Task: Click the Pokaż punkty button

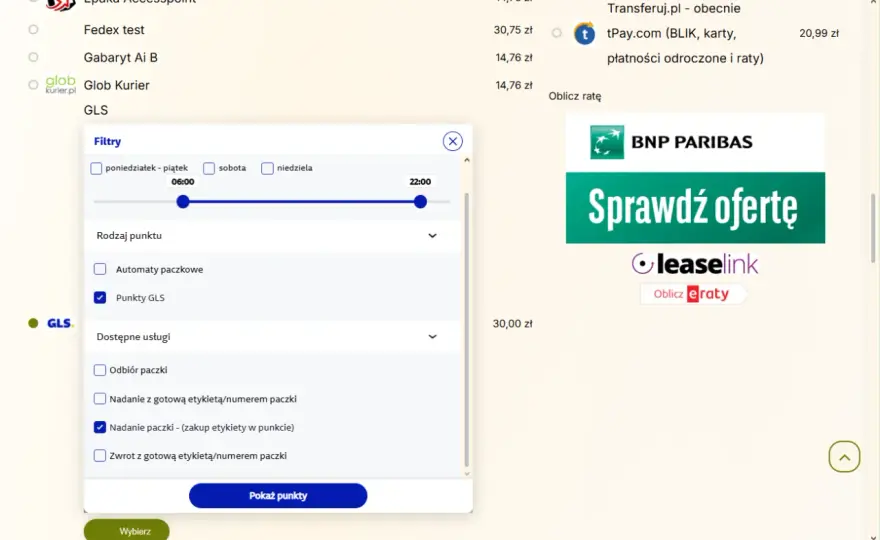Action: [278, 496]
